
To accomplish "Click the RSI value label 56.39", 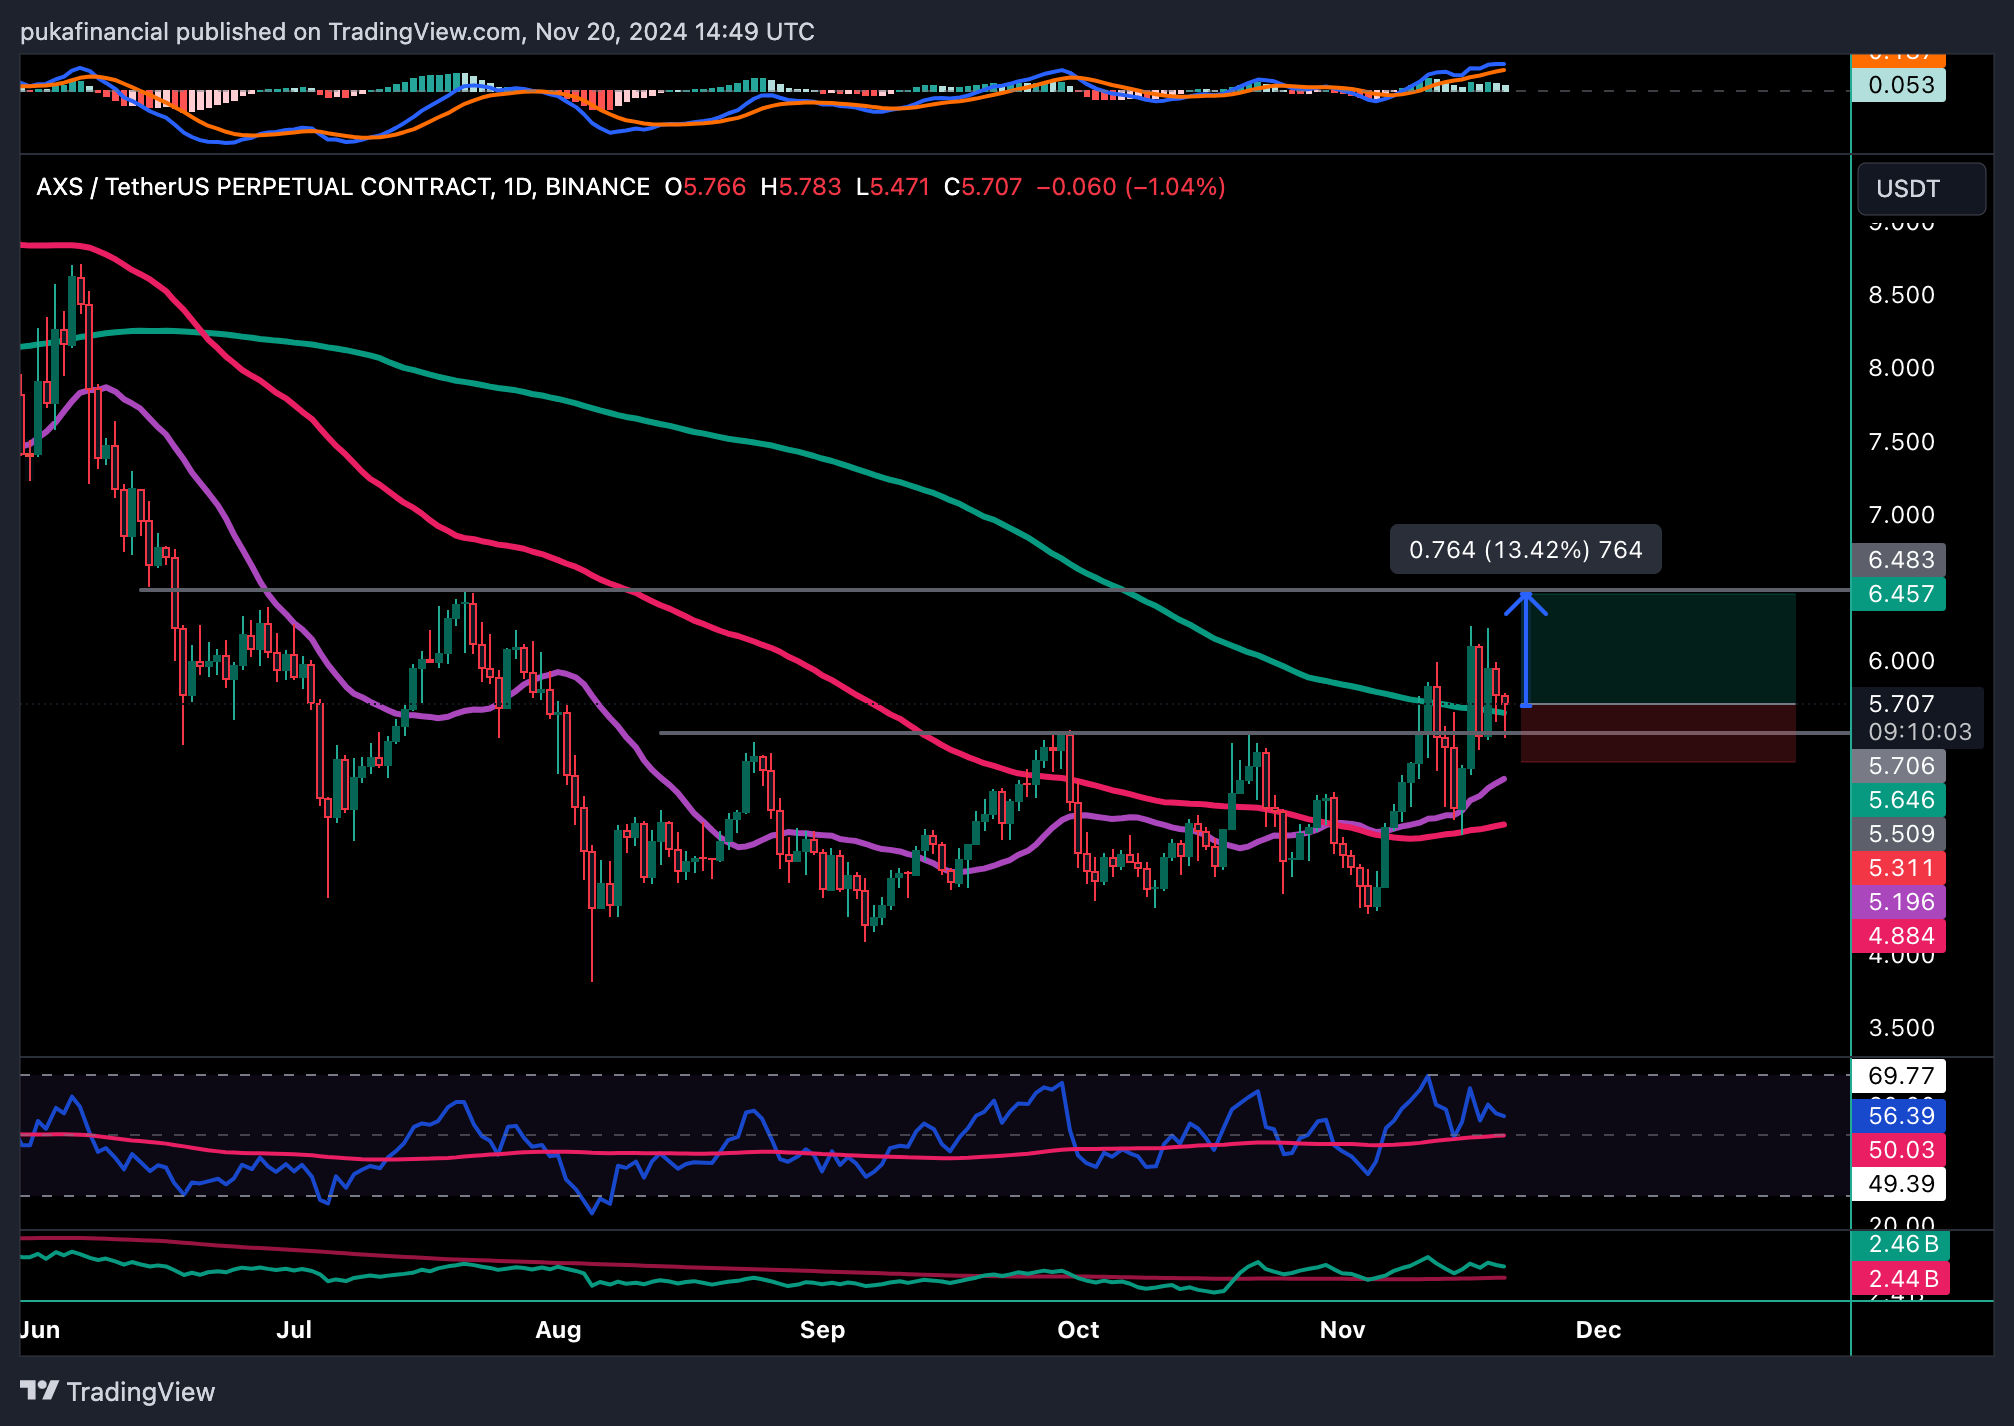I will pos(1898,1116).
